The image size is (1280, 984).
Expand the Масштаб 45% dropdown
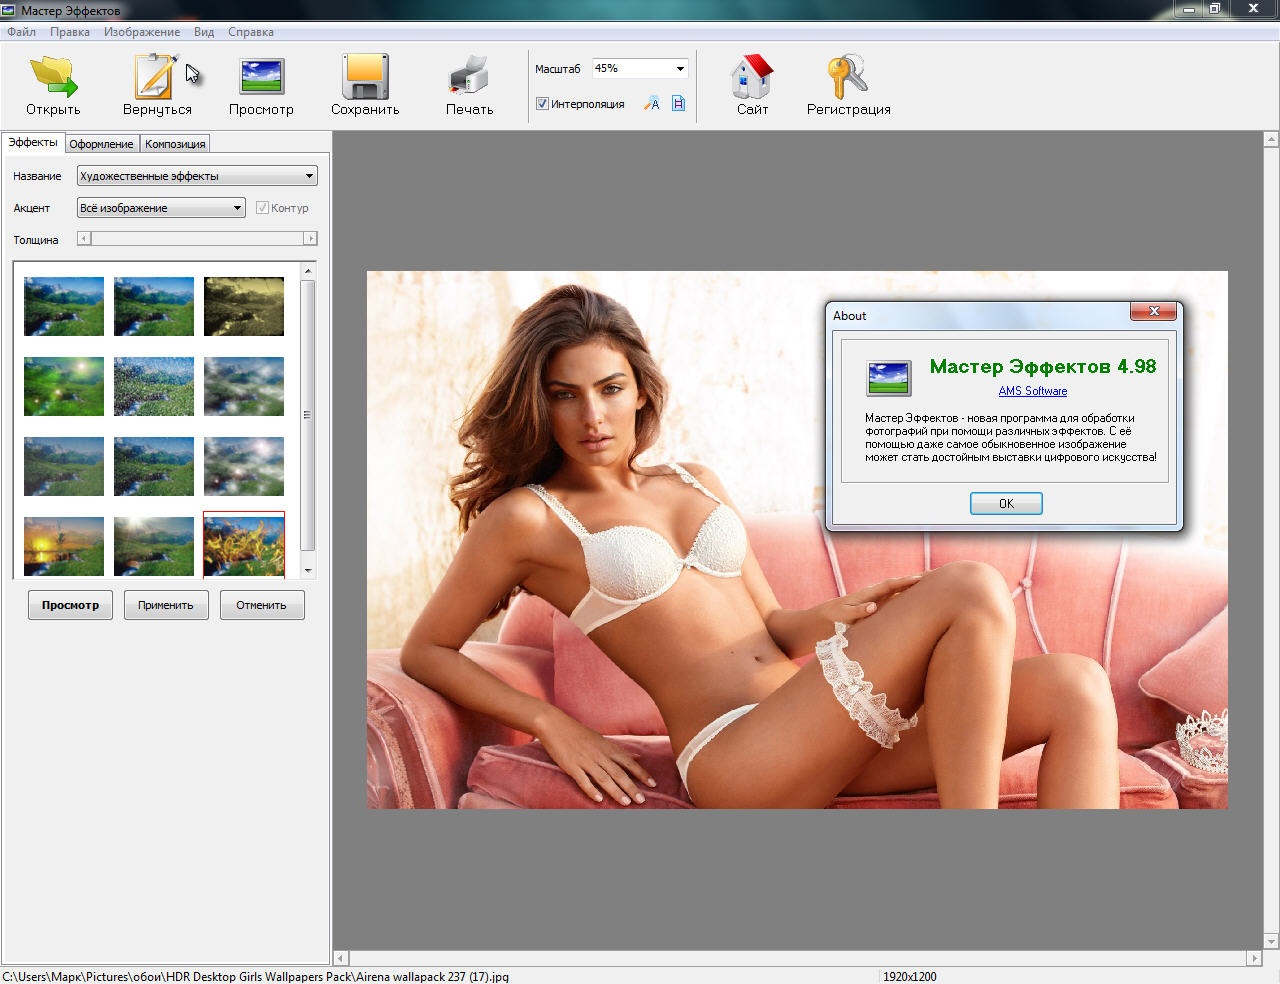[680, 69]
